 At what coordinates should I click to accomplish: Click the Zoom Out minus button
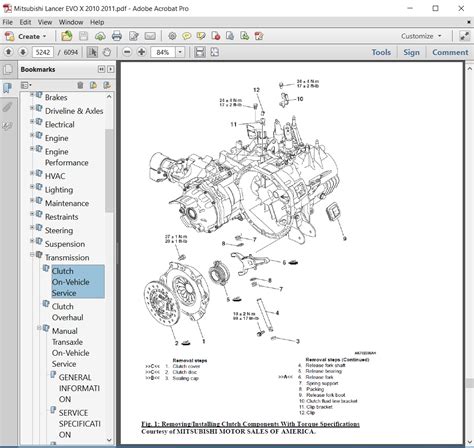127,52
